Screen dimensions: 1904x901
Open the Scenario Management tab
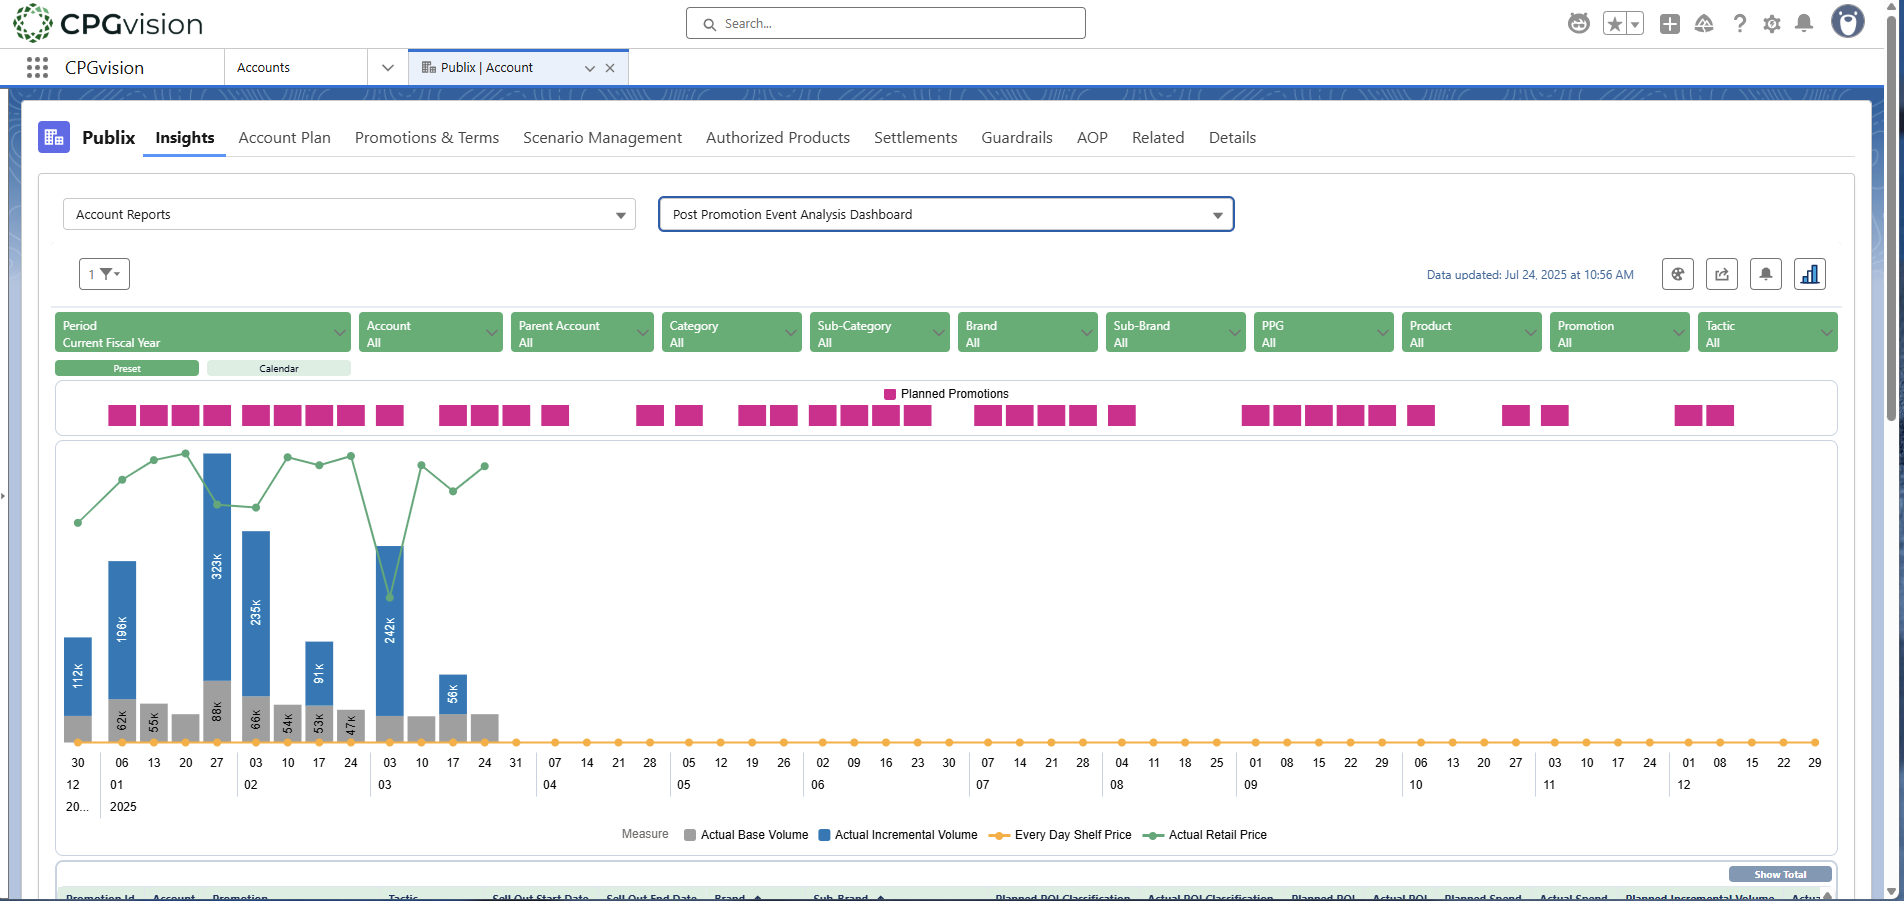(602, 138)
